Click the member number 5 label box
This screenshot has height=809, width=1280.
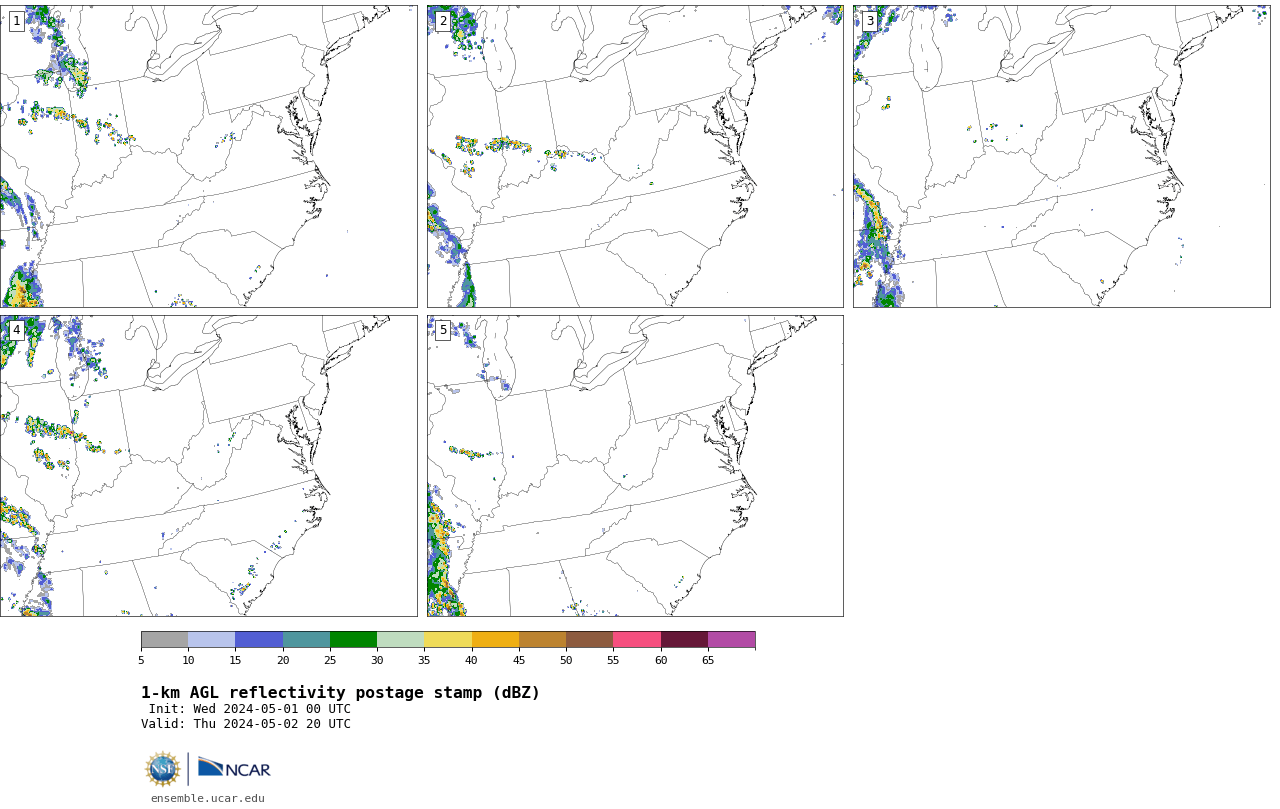[x=443, y=330]
